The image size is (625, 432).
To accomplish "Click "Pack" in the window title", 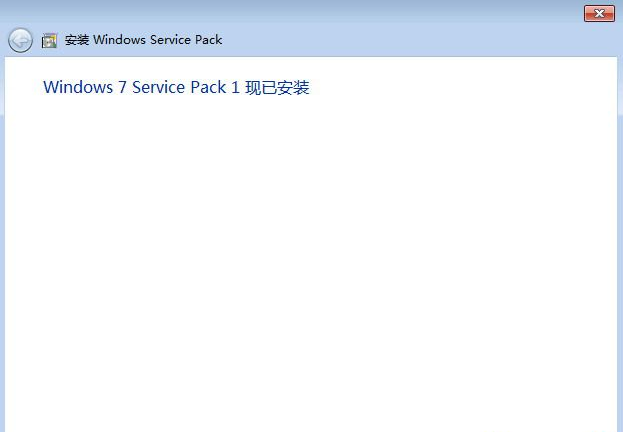I will 210,40.
